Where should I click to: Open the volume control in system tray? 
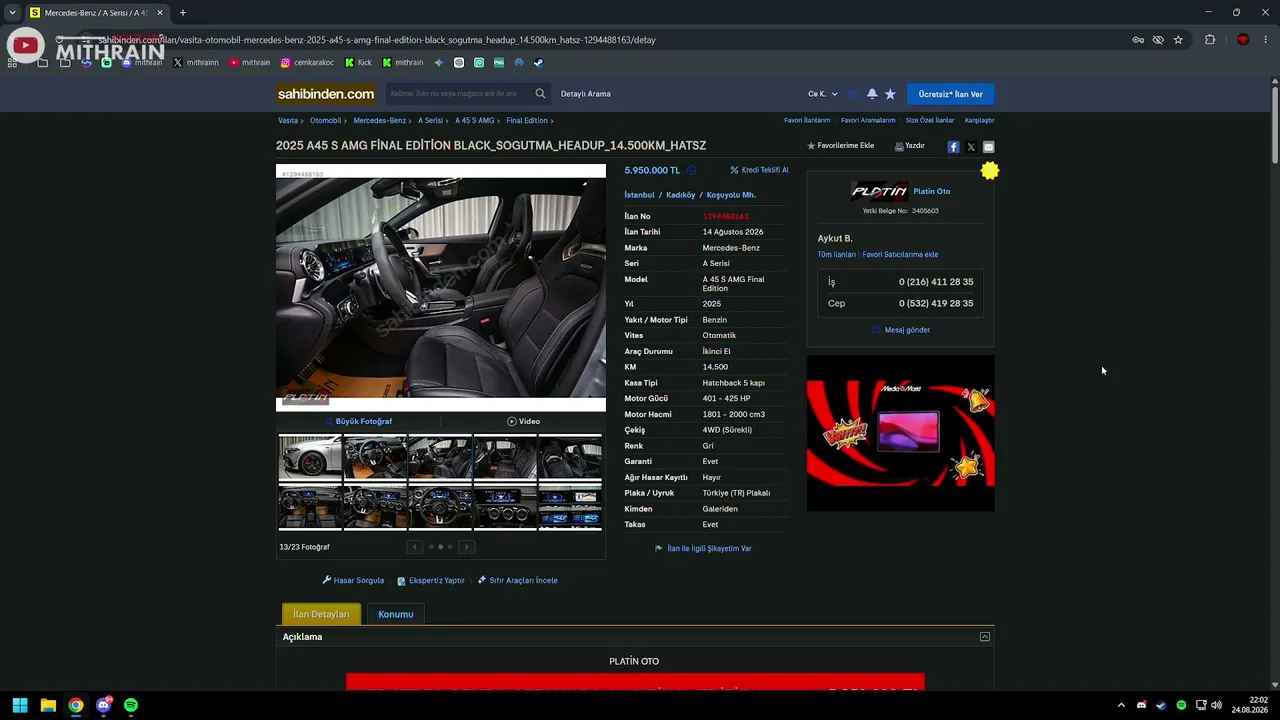(1216, 705)
